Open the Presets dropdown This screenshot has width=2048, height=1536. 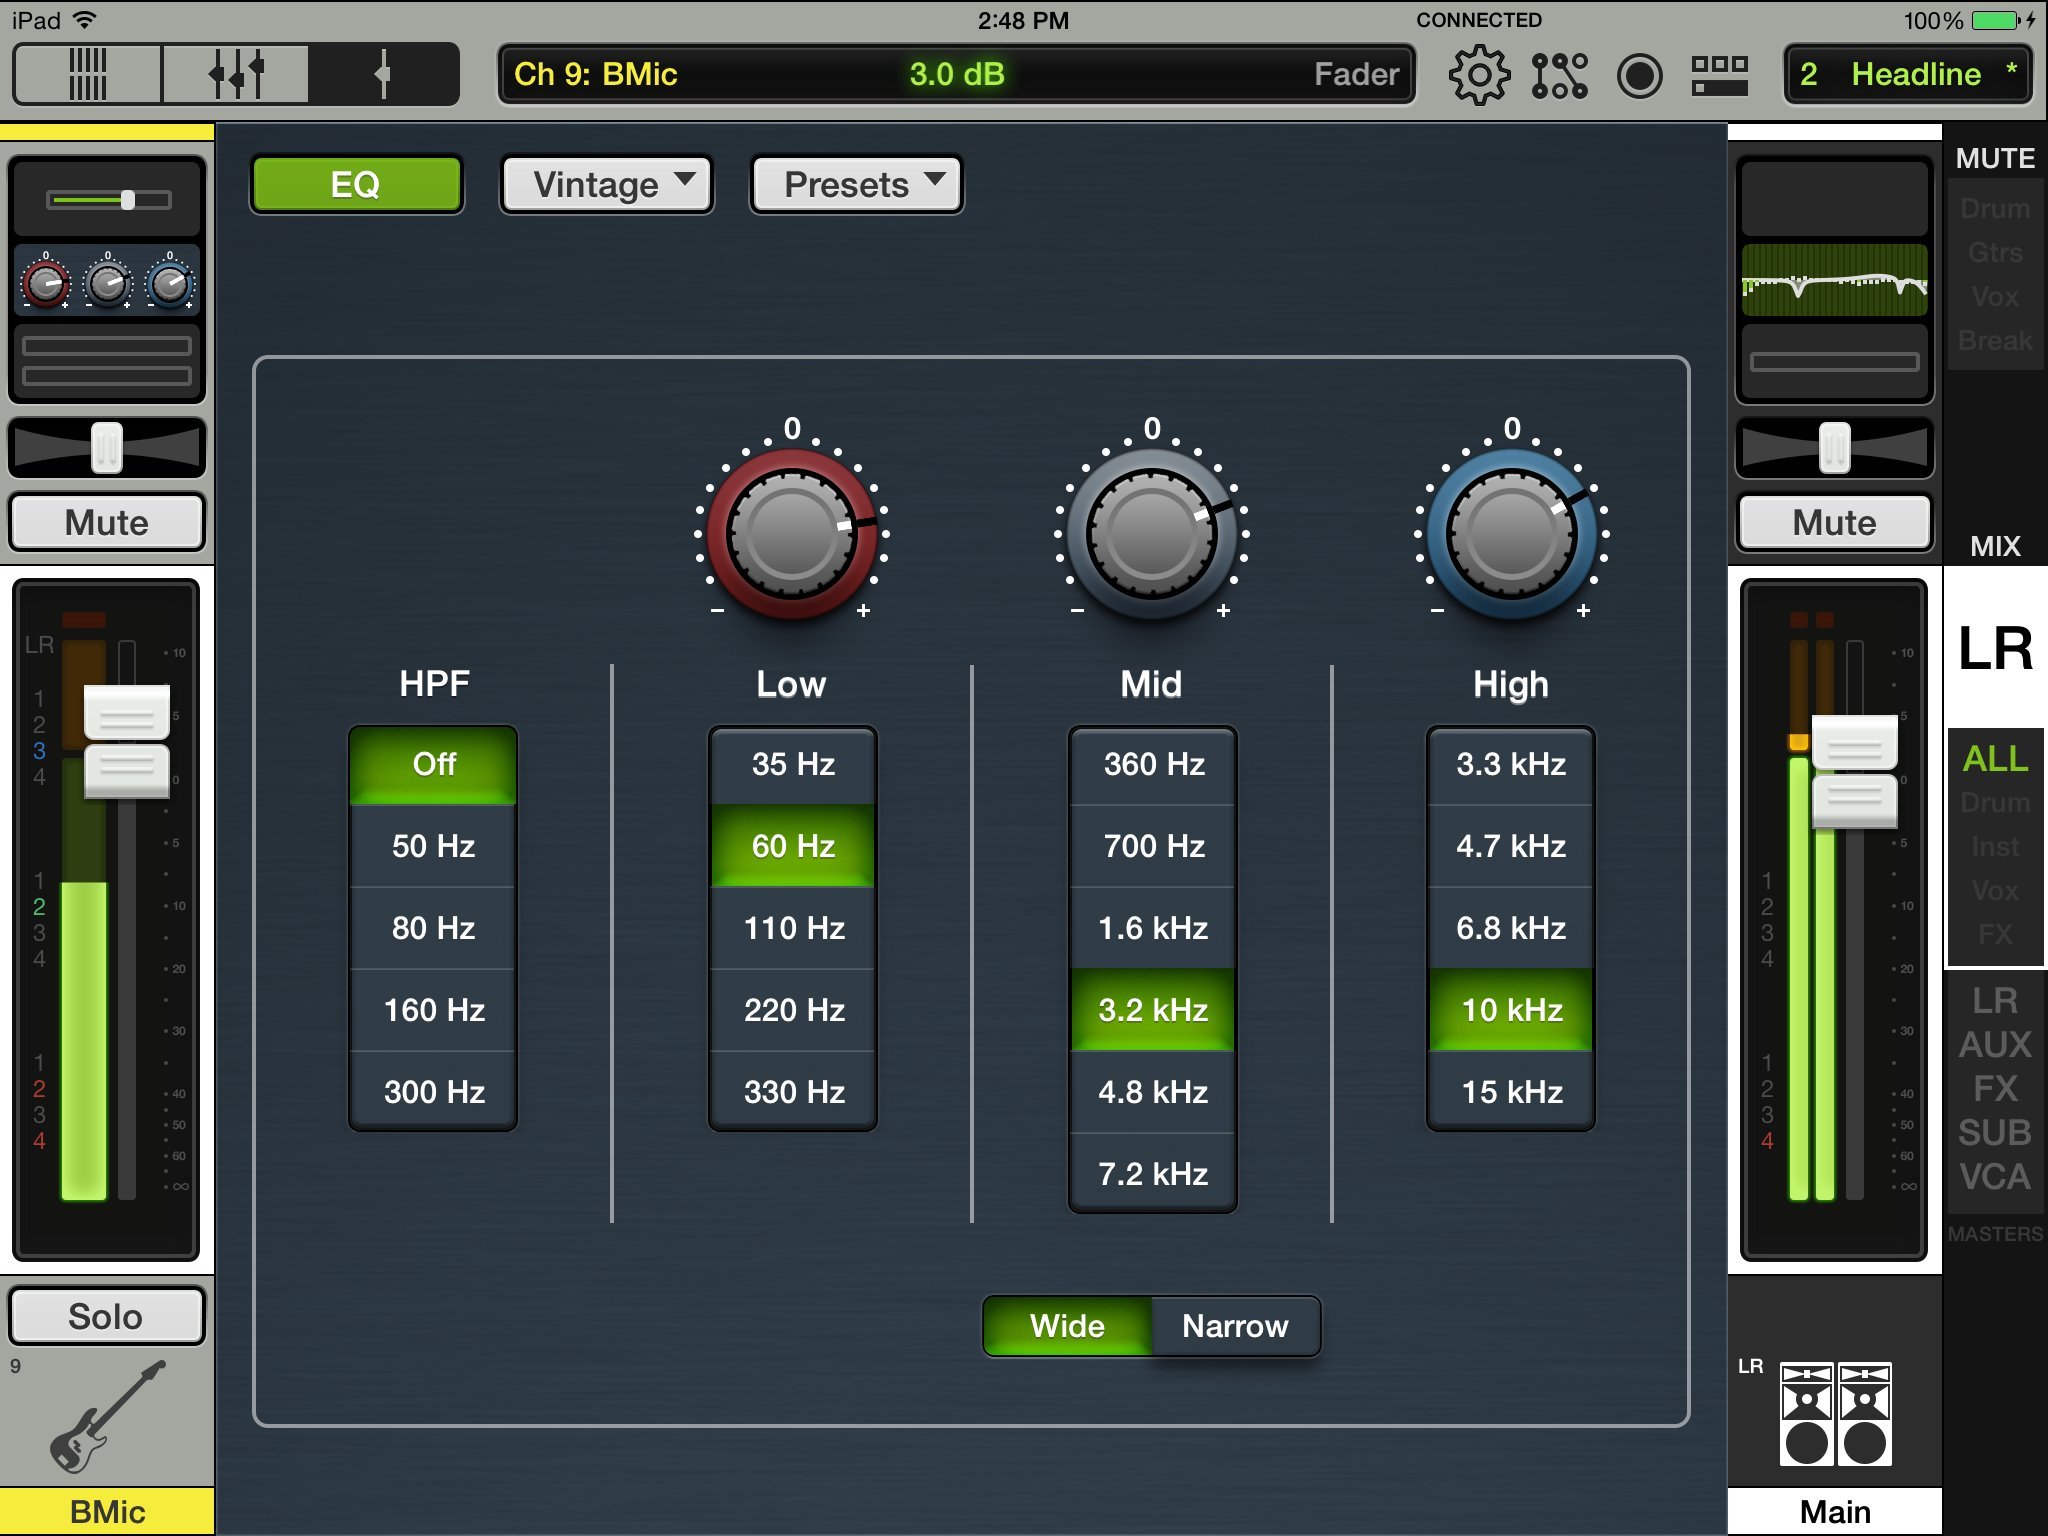coord(857,185)
